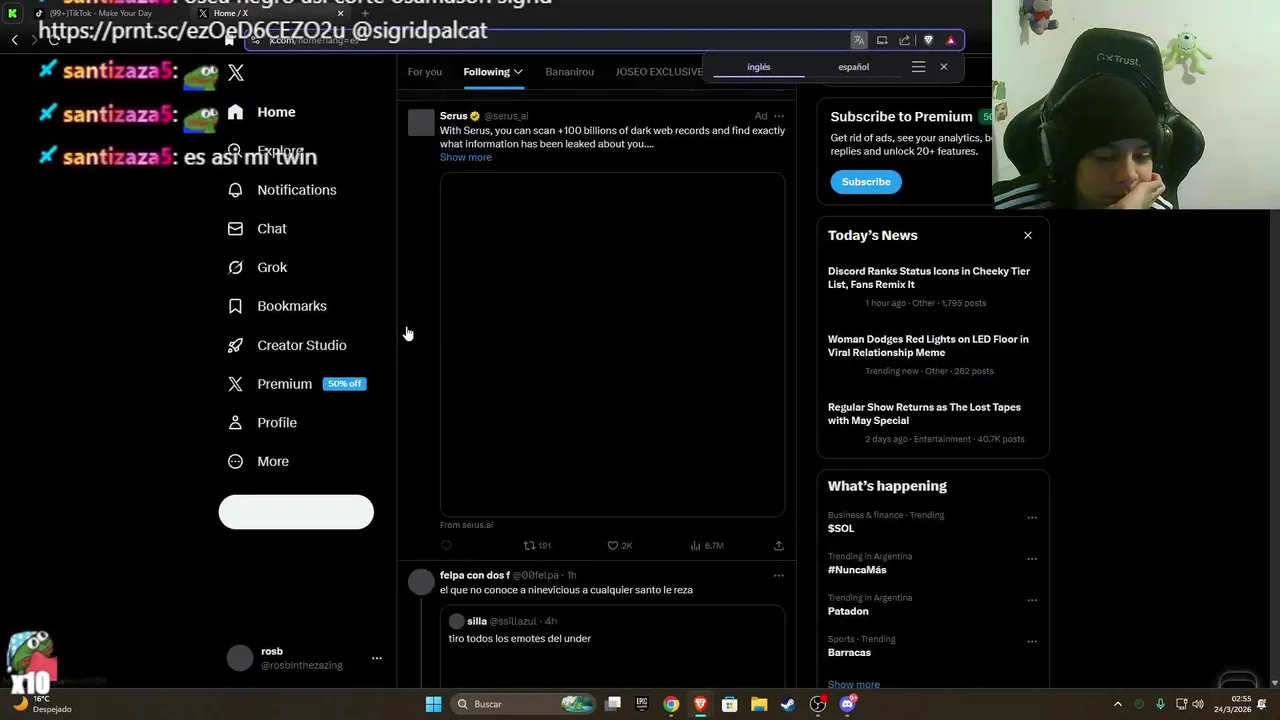Open more options for #NuncaMás trend

[1032, 559]
